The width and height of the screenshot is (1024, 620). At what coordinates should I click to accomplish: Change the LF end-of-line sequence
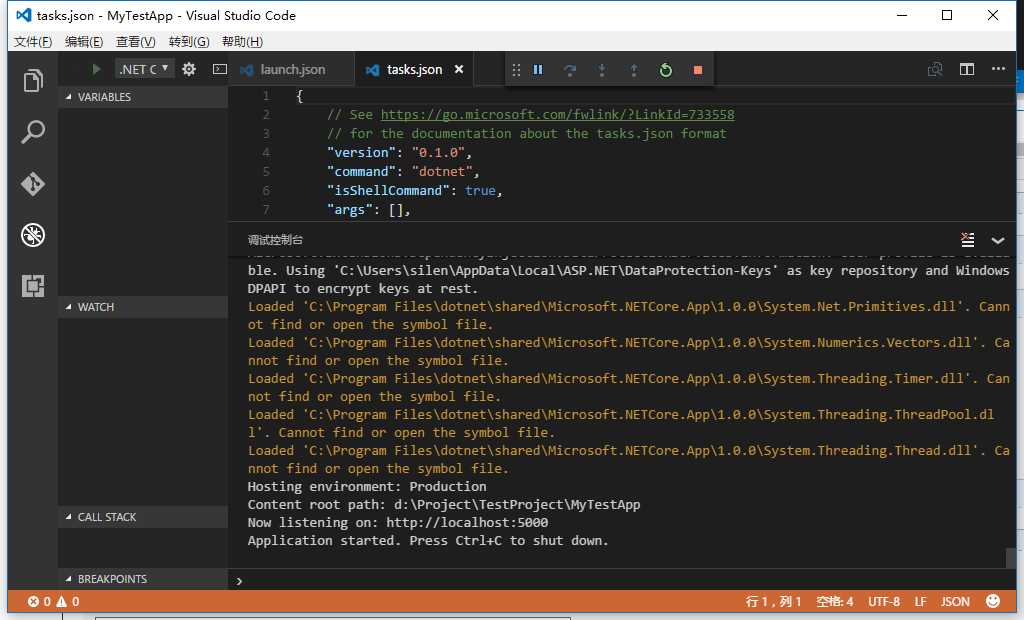click(920, 602)
